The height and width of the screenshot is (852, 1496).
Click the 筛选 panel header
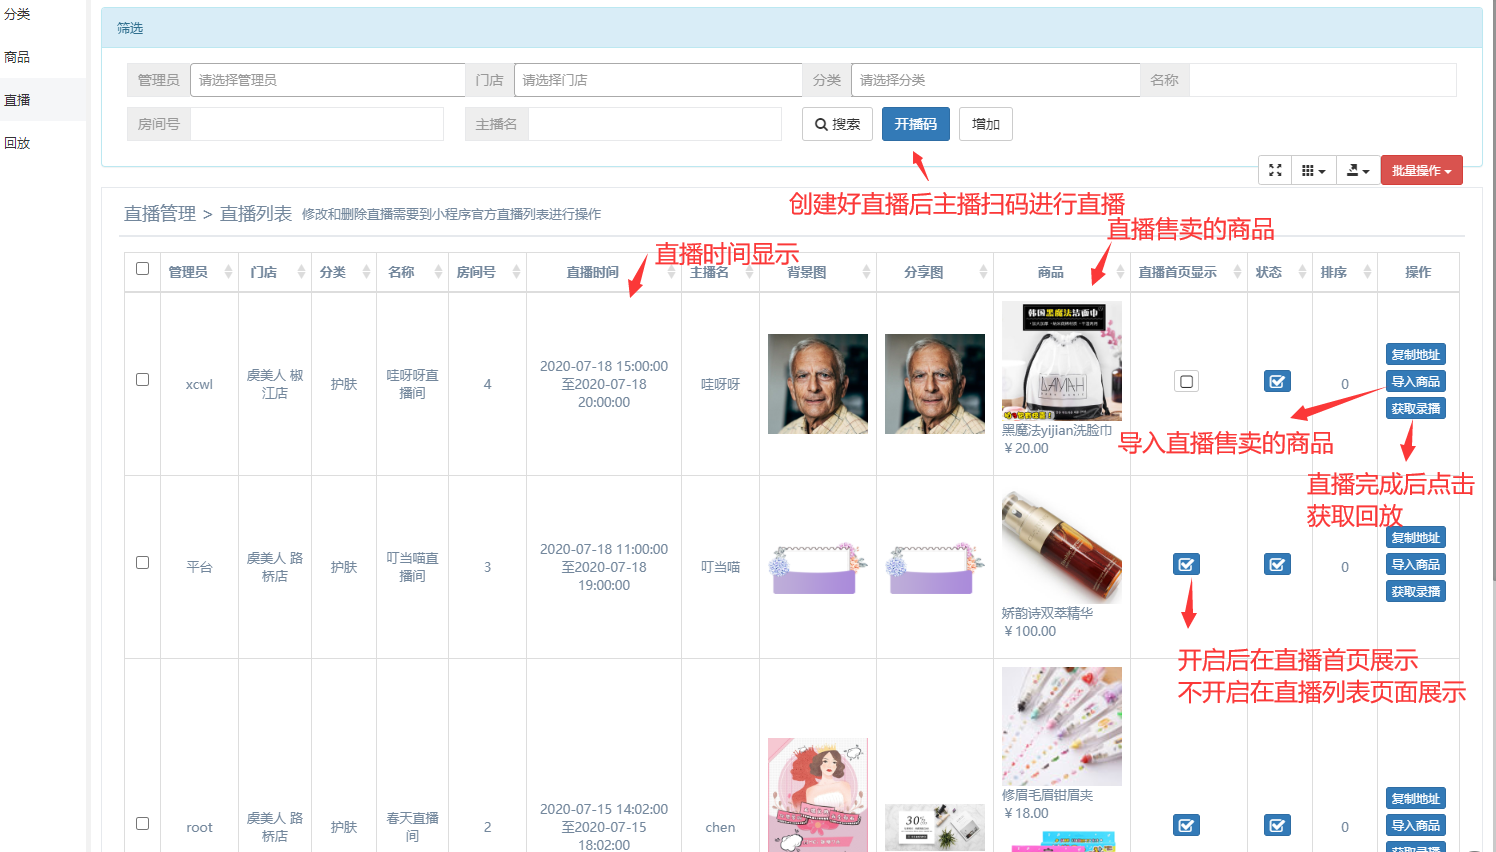click(x=791, y=28)
